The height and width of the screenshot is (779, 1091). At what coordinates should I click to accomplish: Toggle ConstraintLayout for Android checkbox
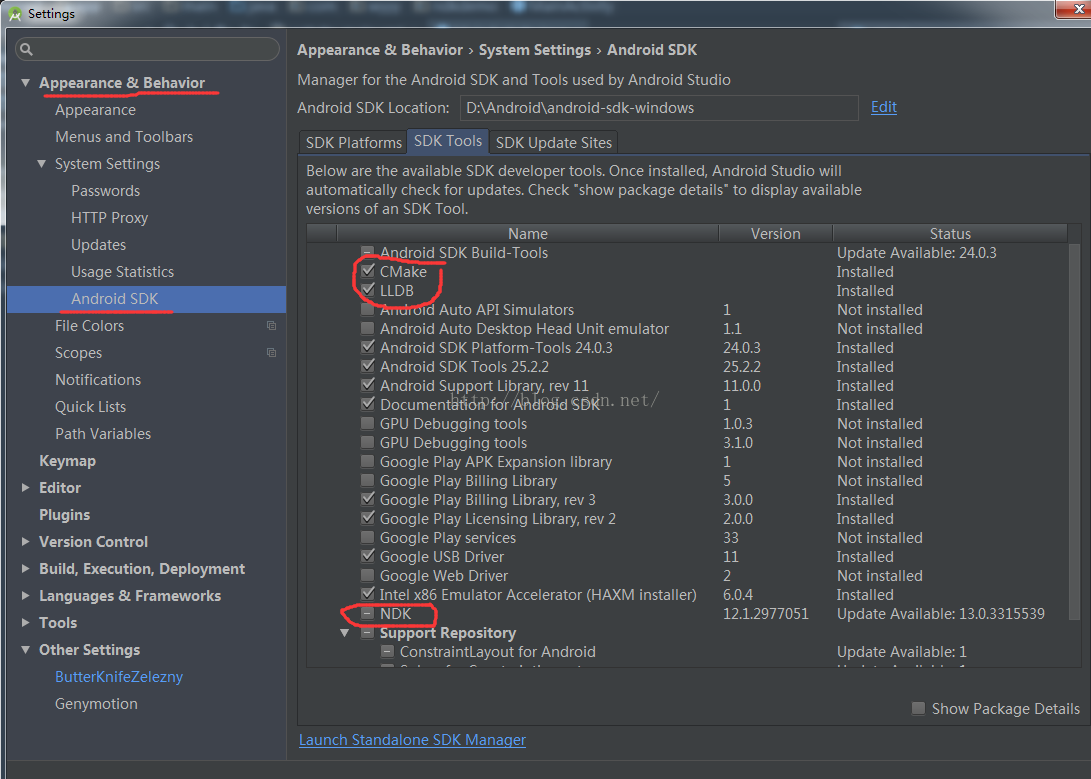388,652
